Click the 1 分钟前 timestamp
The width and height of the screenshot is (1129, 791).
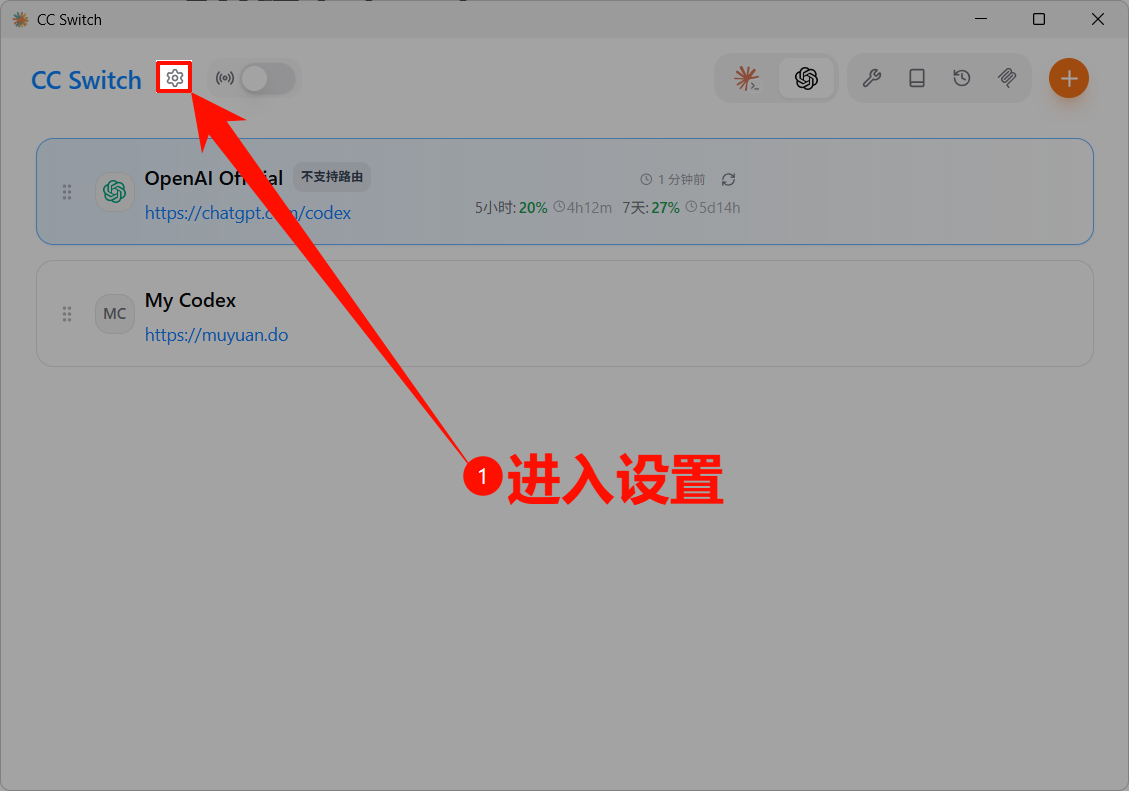673,179
